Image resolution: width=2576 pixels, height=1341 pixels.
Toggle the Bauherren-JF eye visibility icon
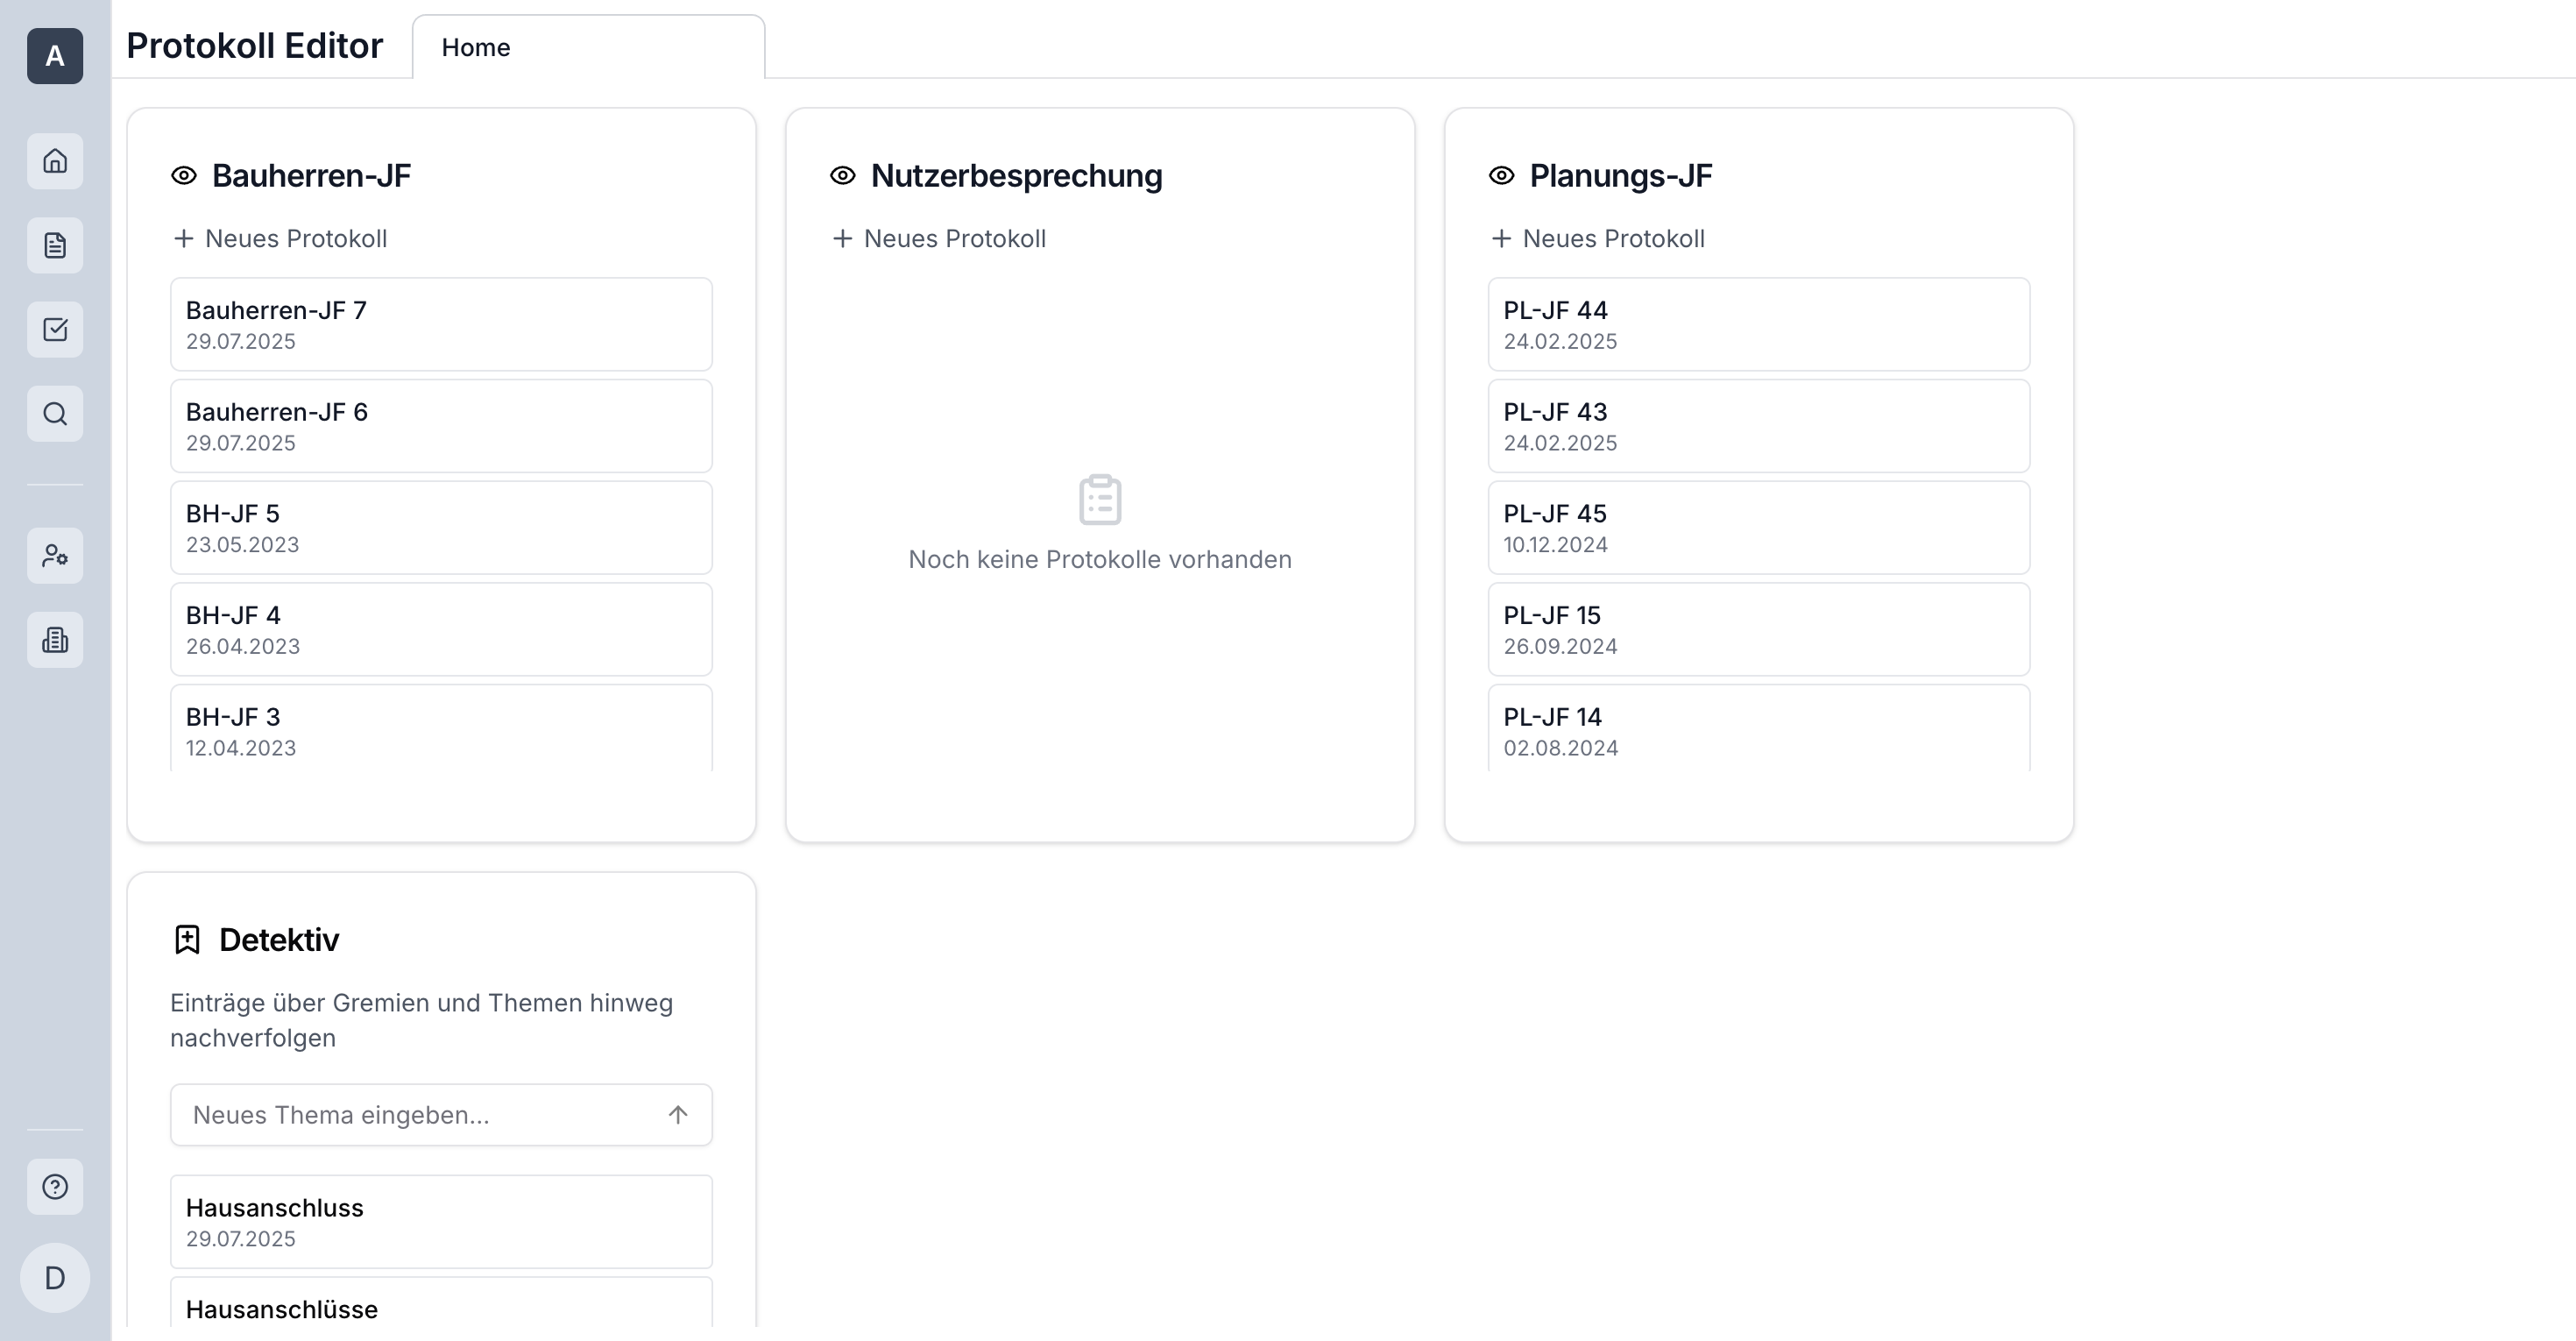click(x=184, y=176)
